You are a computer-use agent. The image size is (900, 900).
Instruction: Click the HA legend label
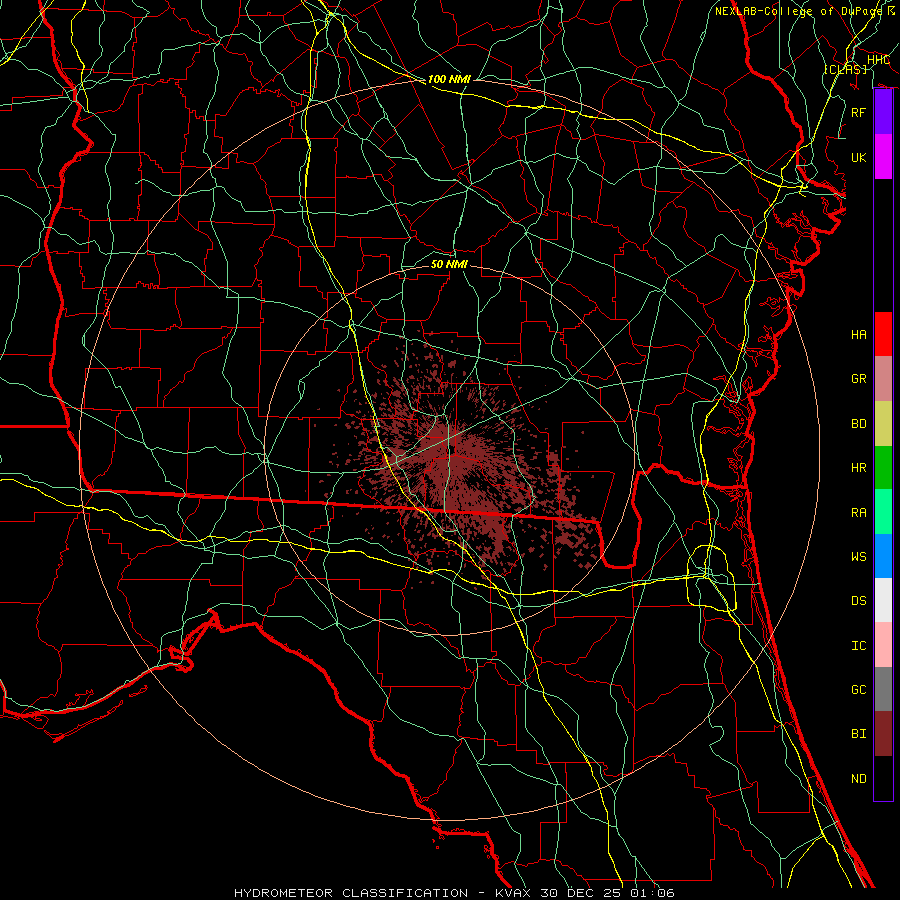(858, 334)
